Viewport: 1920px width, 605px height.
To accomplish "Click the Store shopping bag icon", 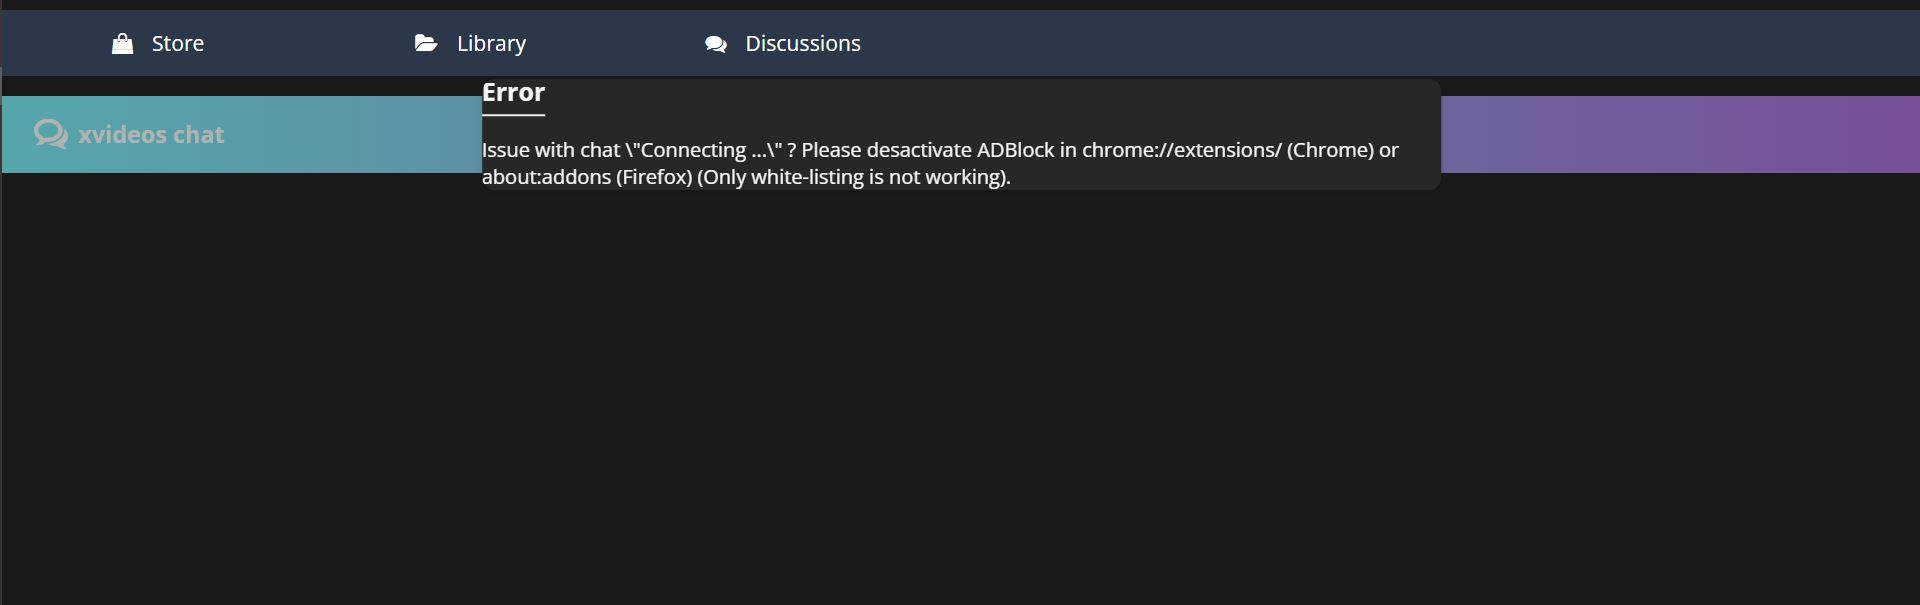I will [122, 43].
